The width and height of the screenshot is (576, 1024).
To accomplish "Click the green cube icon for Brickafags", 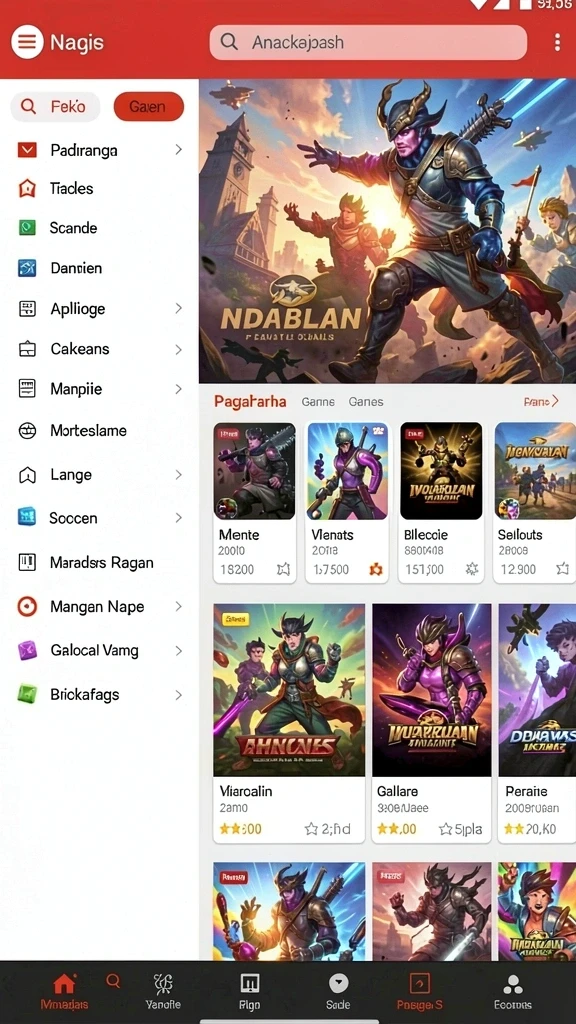I will 27,694.
